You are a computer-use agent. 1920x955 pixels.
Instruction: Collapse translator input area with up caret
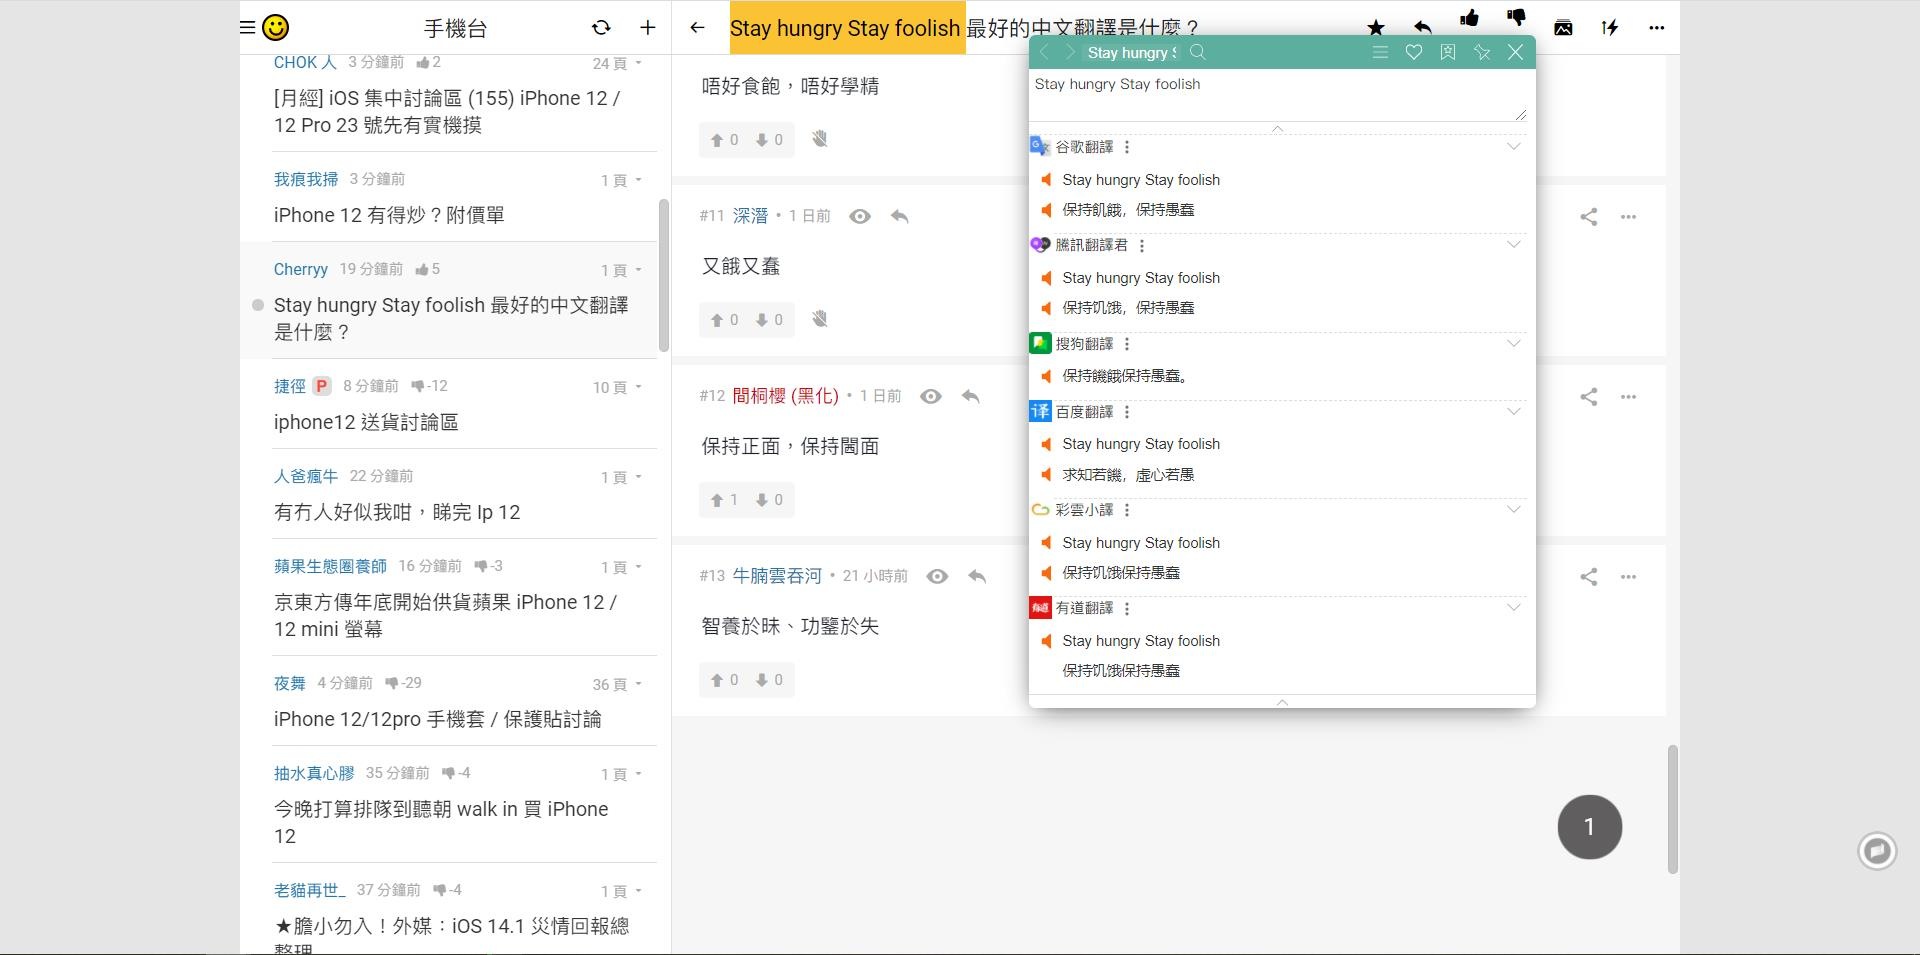coord(1277,129)
